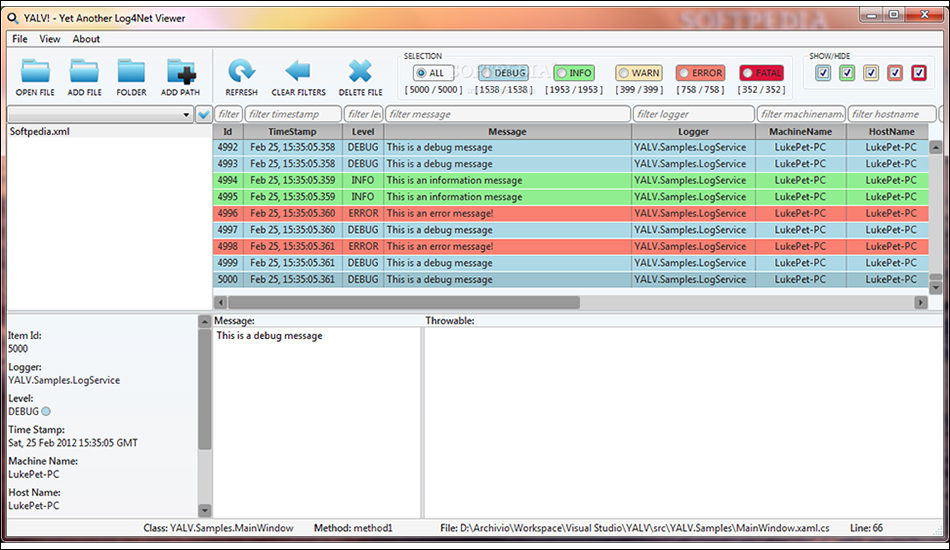Click the grid's horizontal scrollbar thumb
The height and width of the screenshot is (550, 950).
click(x=404, y=302)
